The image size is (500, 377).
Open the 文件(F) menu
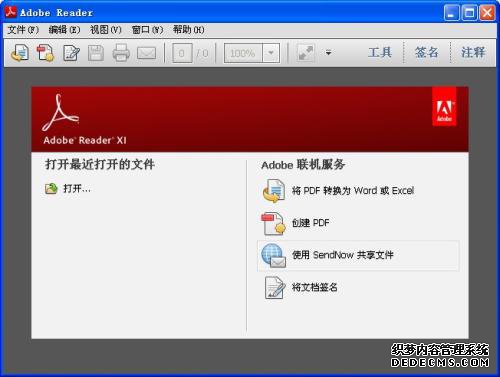click(x=23, y=30)
